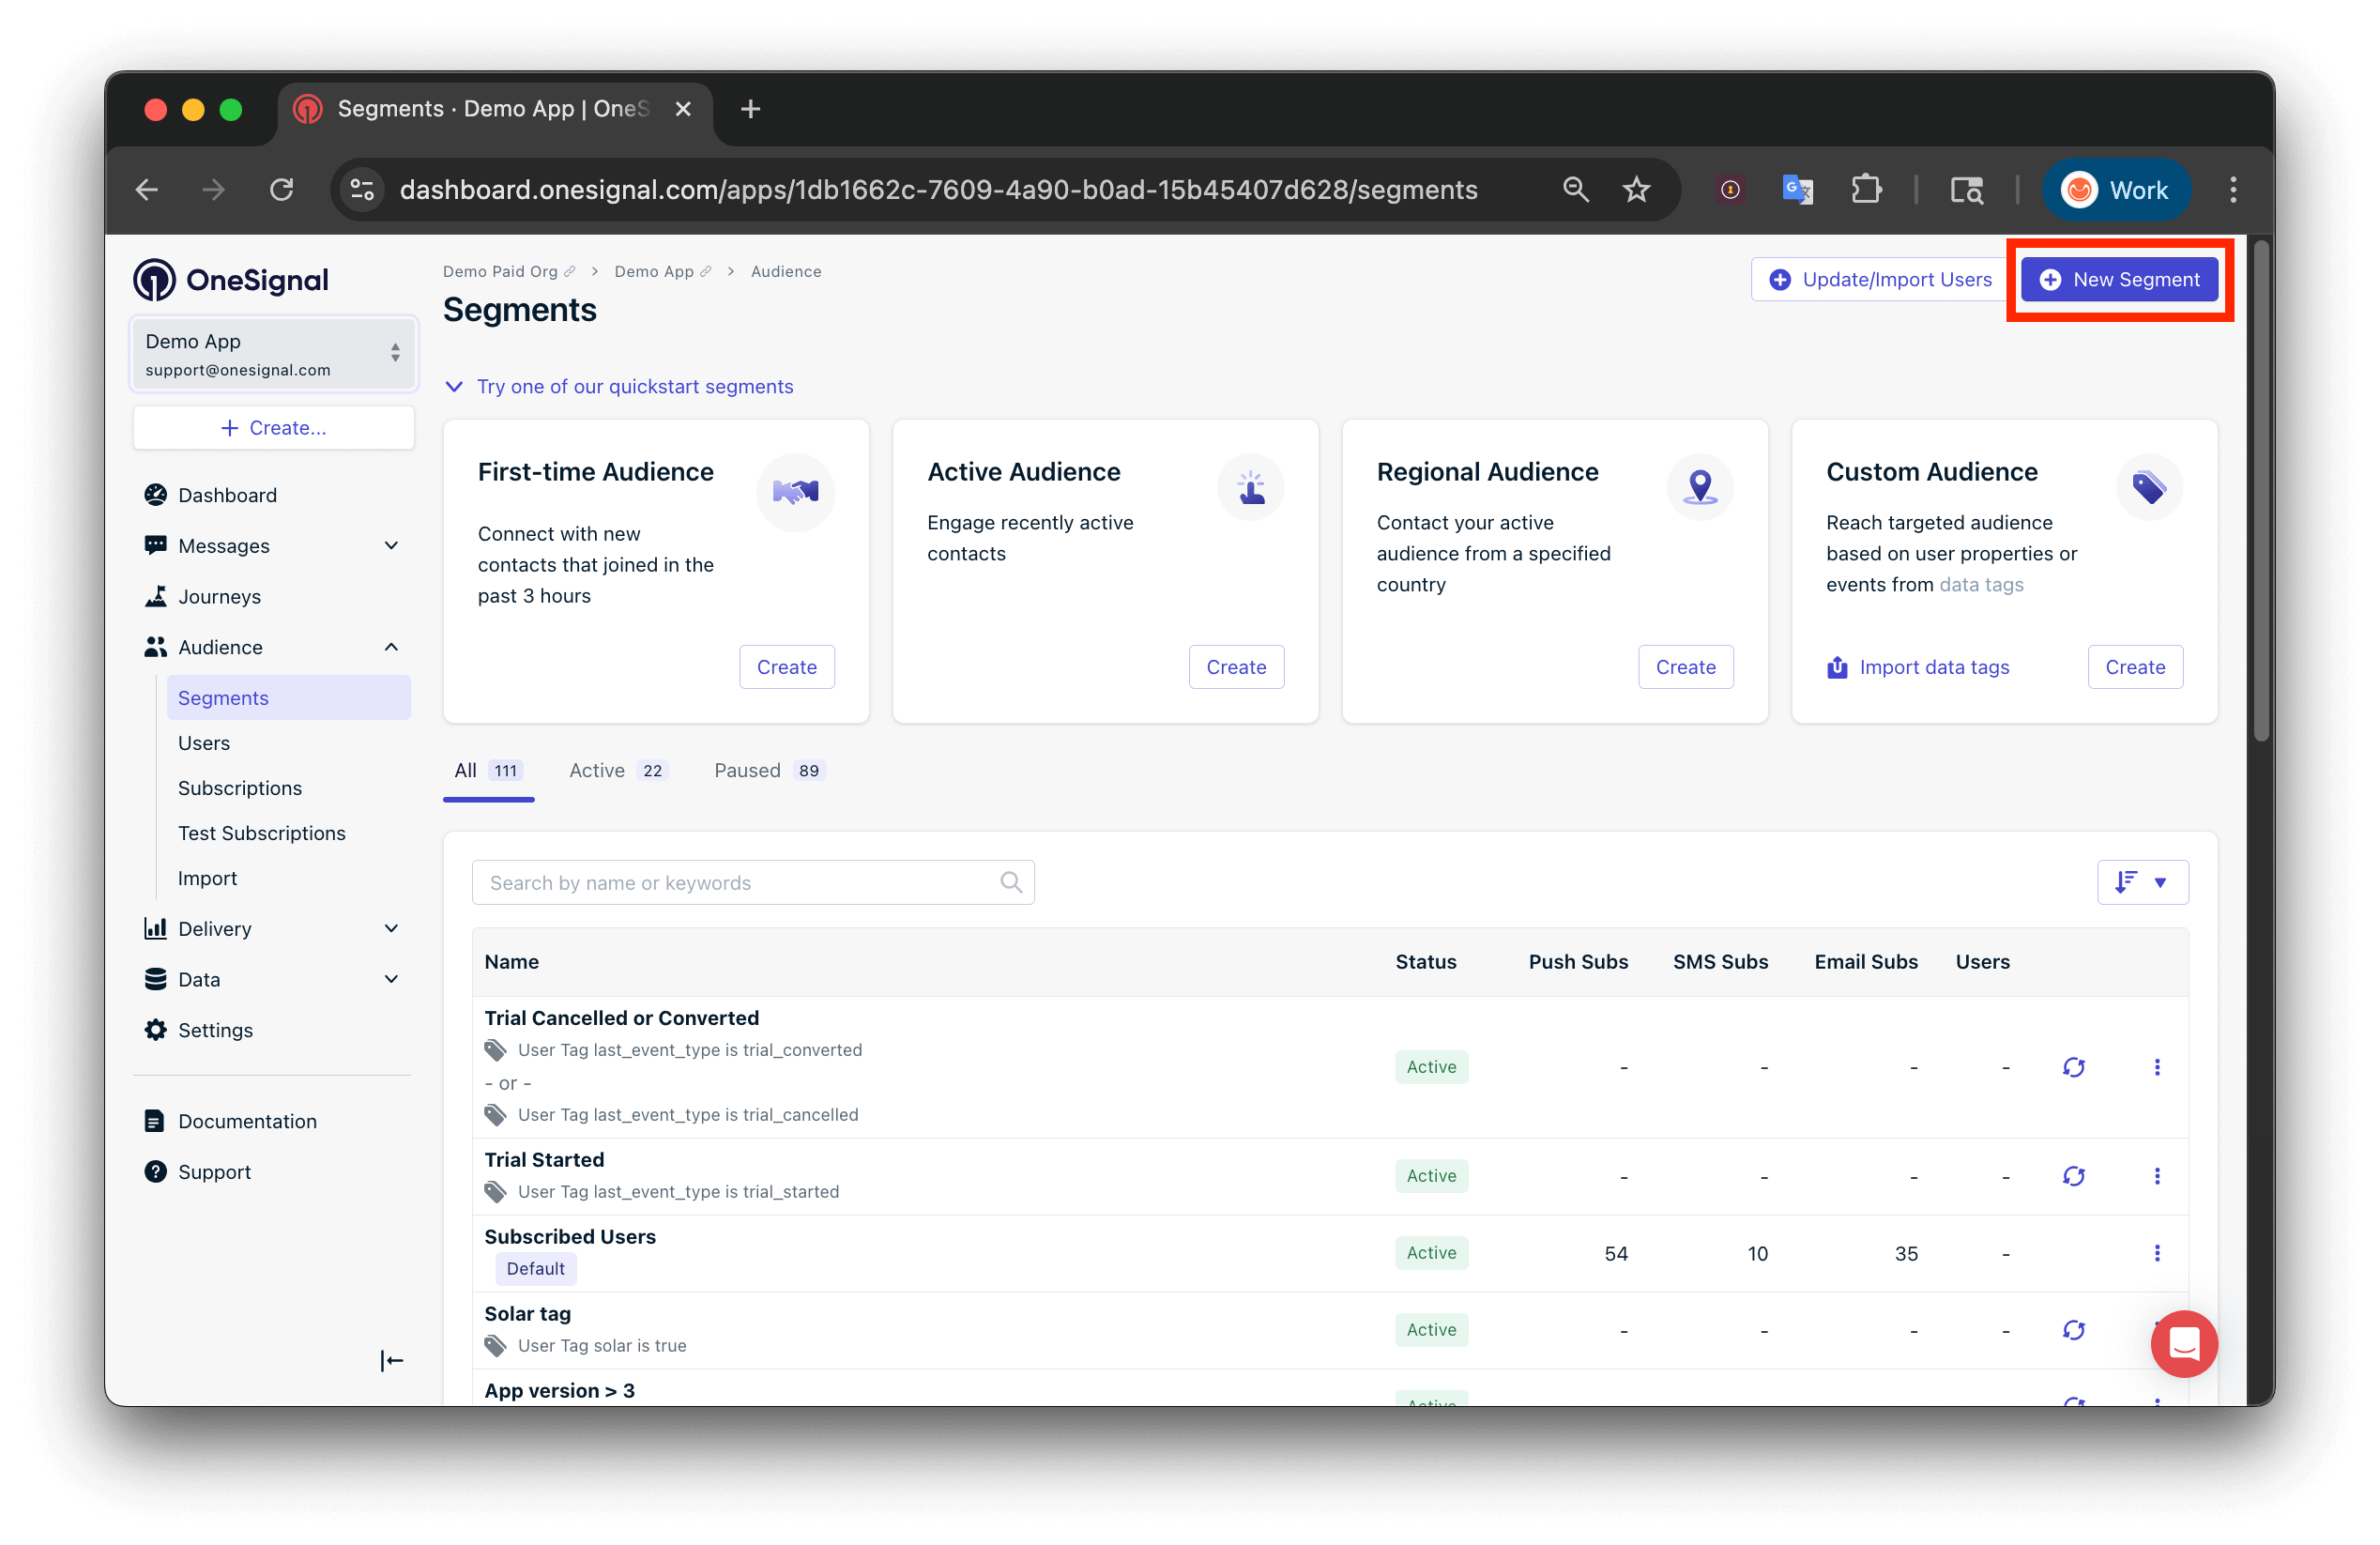Open Chrome three-dot menu
This screenshot has width=2380, height=1545.
[2232, 190]
